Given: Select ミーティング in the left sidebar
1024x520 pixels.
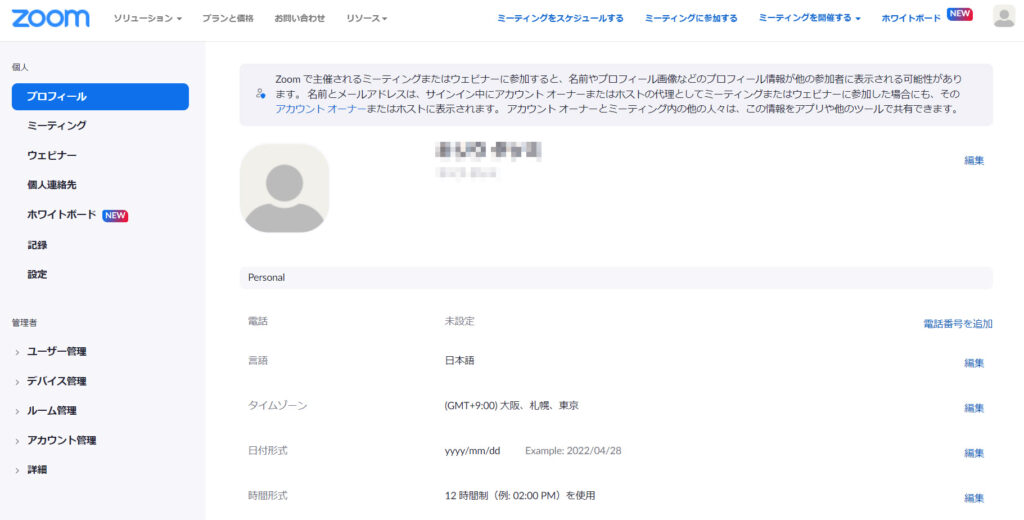Looking at the screenshot, I should tap(57, 126).
